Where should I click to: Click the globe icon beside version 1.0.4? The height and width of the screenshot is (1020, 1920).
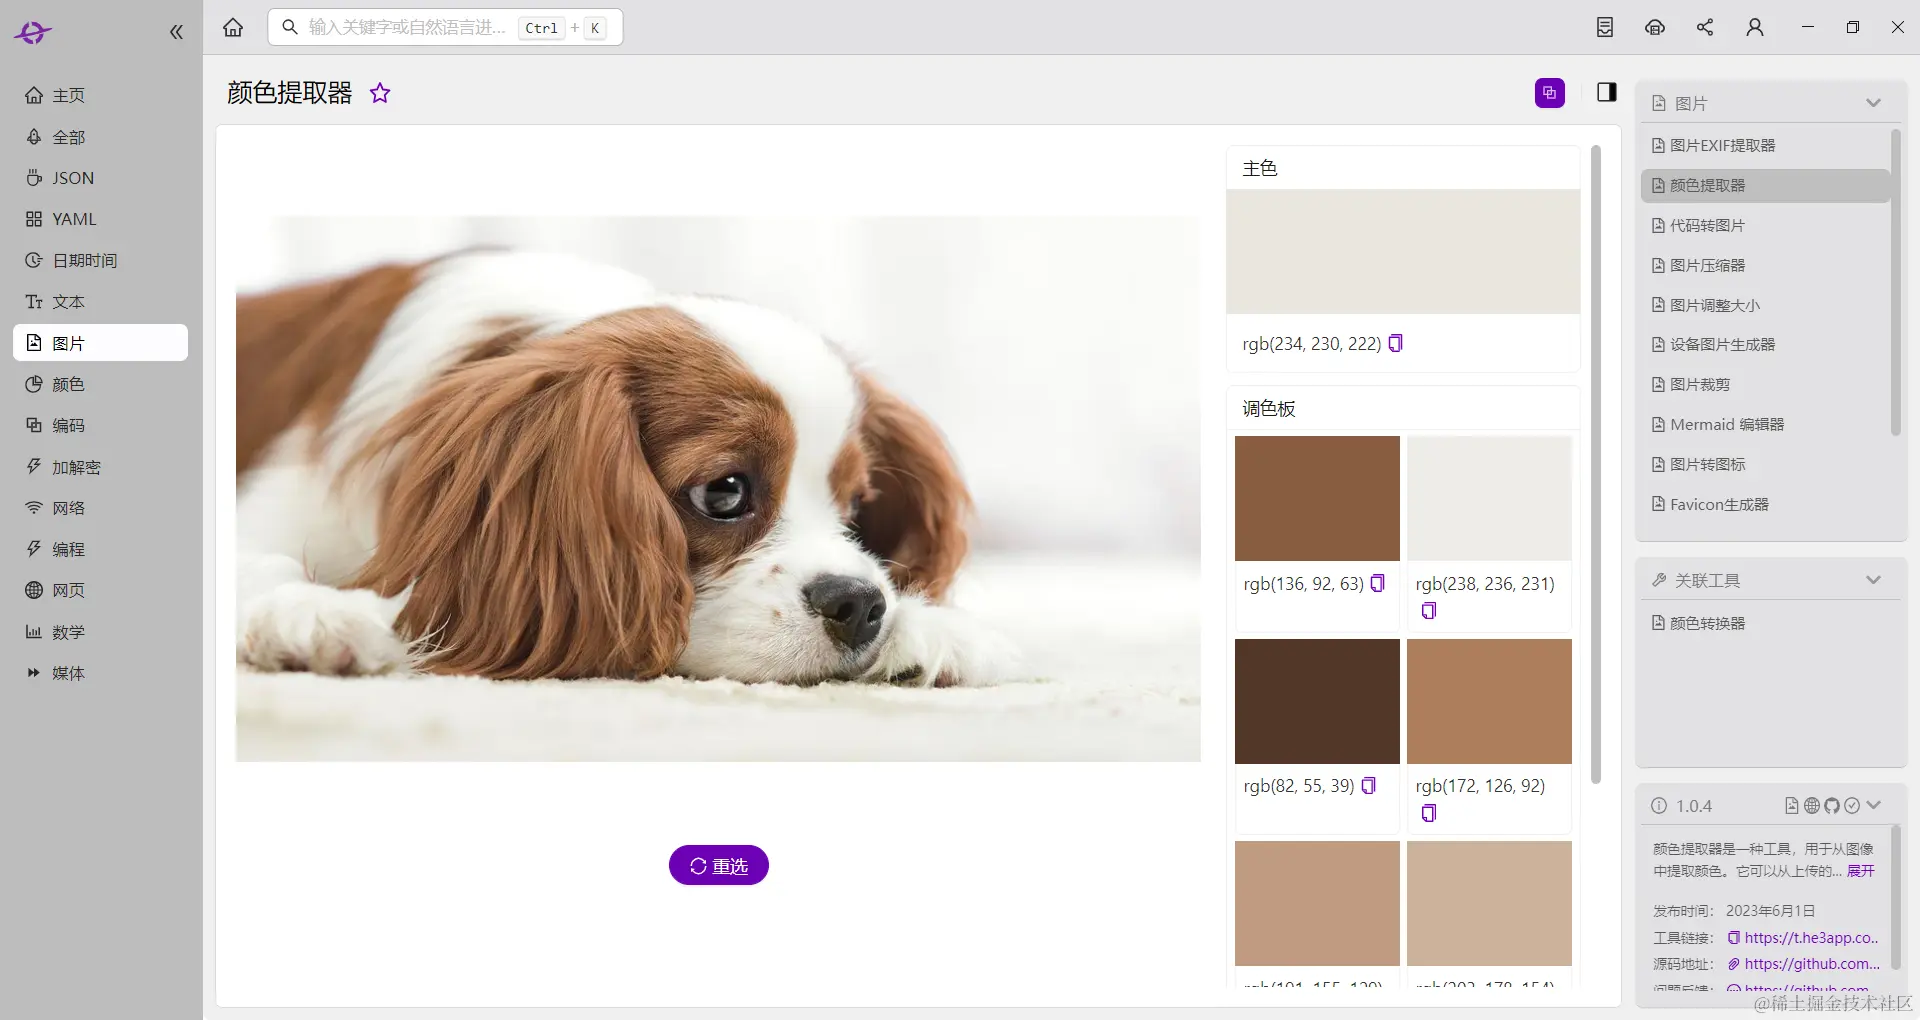1812,806
